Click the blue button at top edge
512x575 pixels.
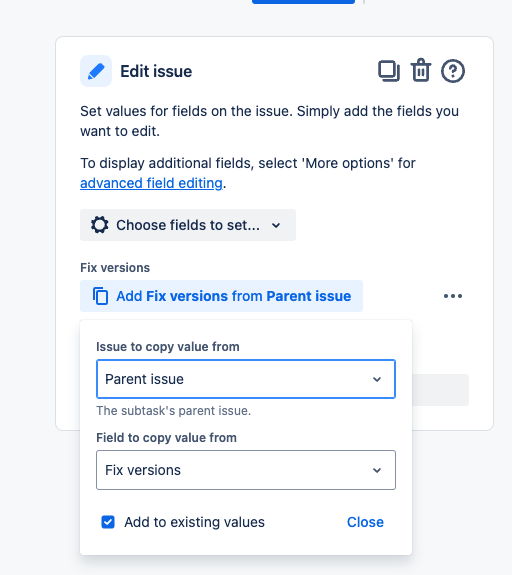(x=303, y=2)
